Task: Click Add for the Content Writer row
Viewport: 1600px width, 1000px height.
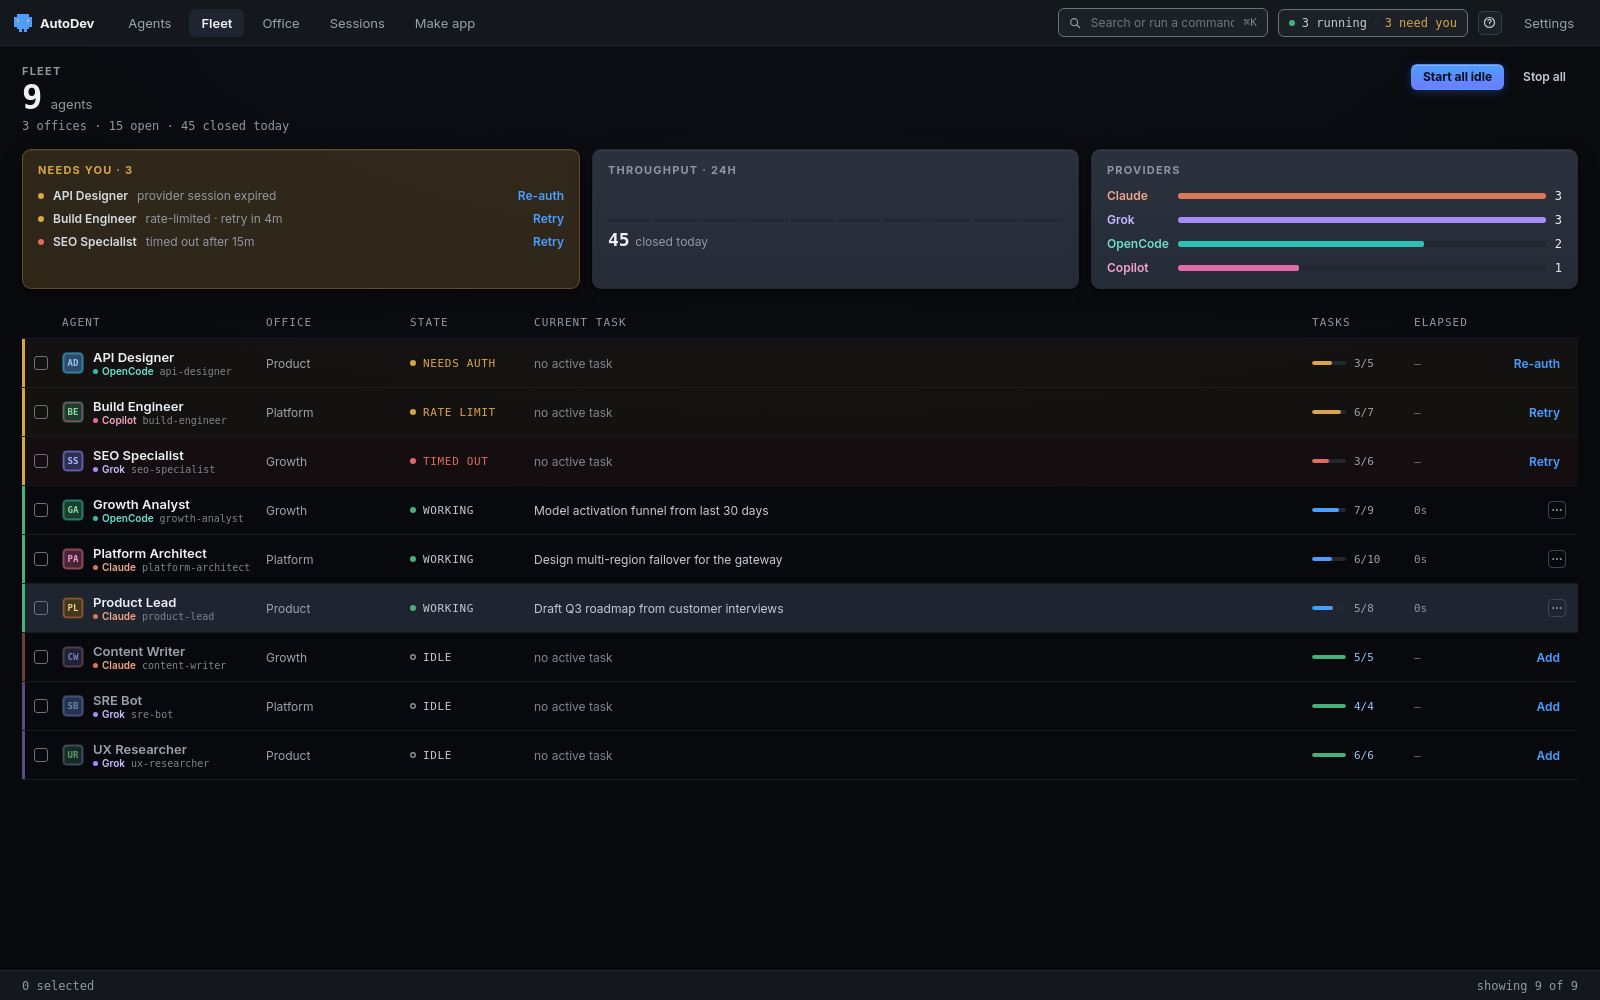Action: pyautogui.click(x=1548, y=658)
